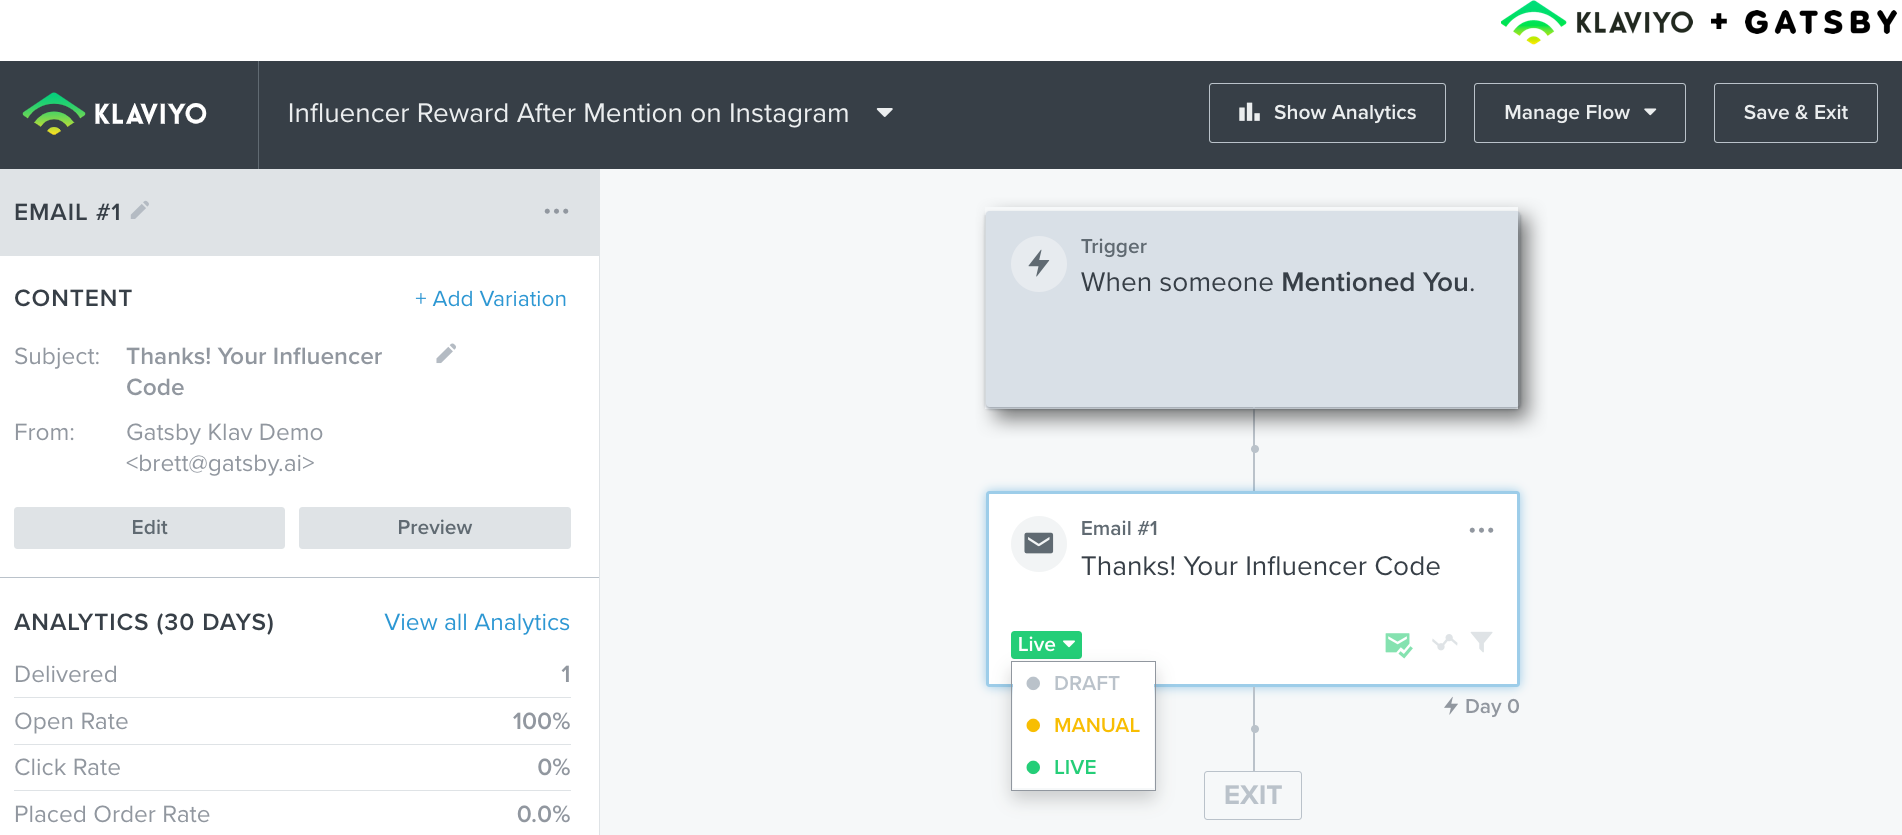Click the flow title Influencer Reward After Mention

(x=568, y=113)
